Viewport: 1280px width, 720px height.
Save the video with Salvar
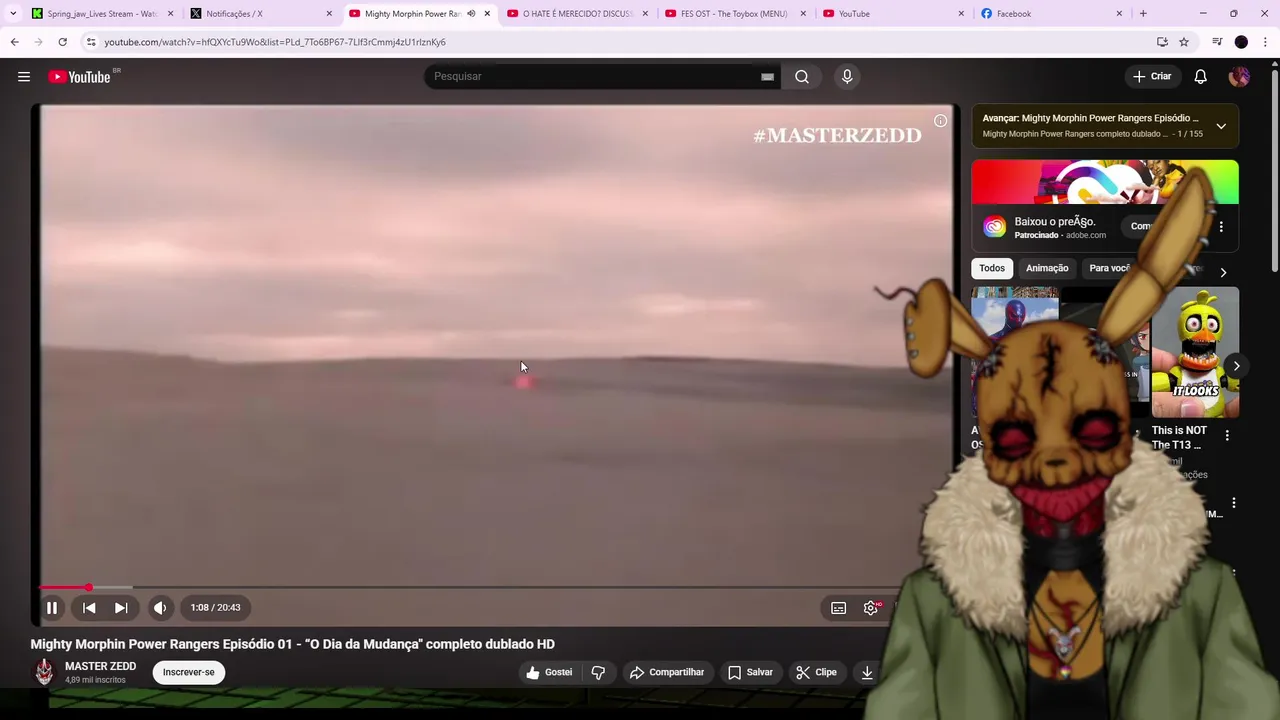[x=750, y=672]
